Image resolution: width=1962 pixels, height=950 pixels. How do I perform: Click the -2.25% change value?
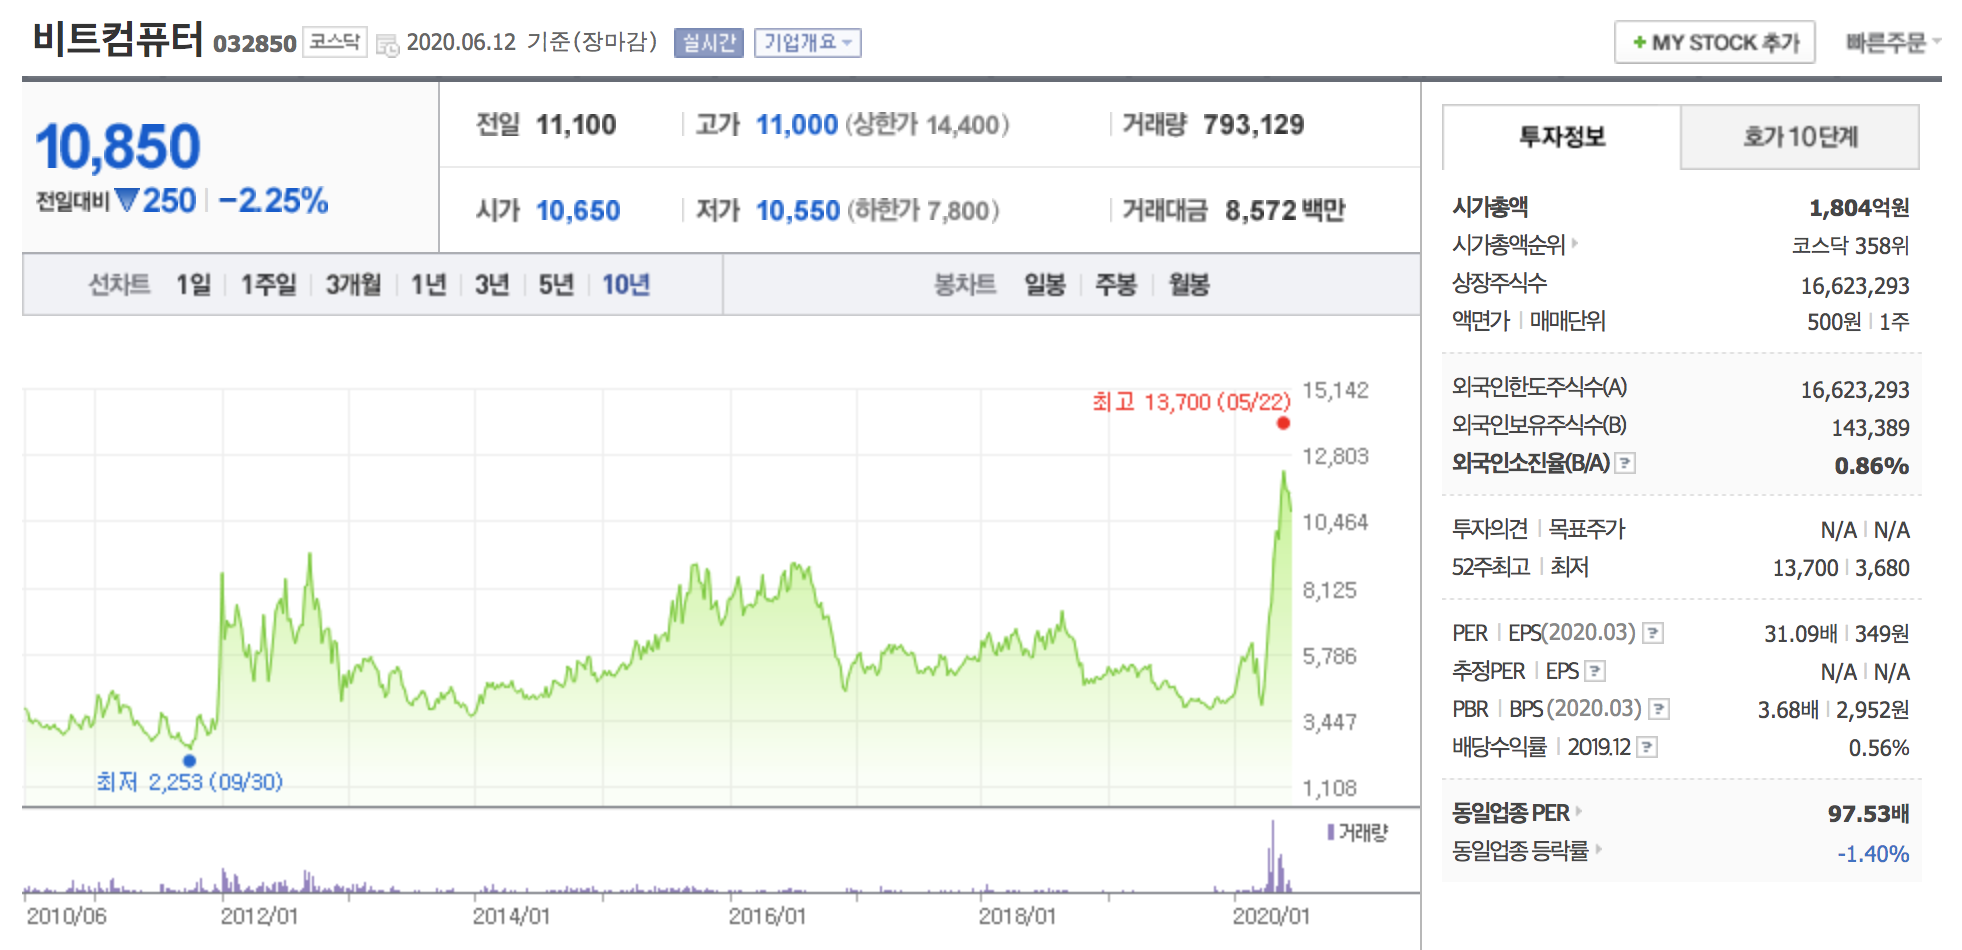(273, 201)
